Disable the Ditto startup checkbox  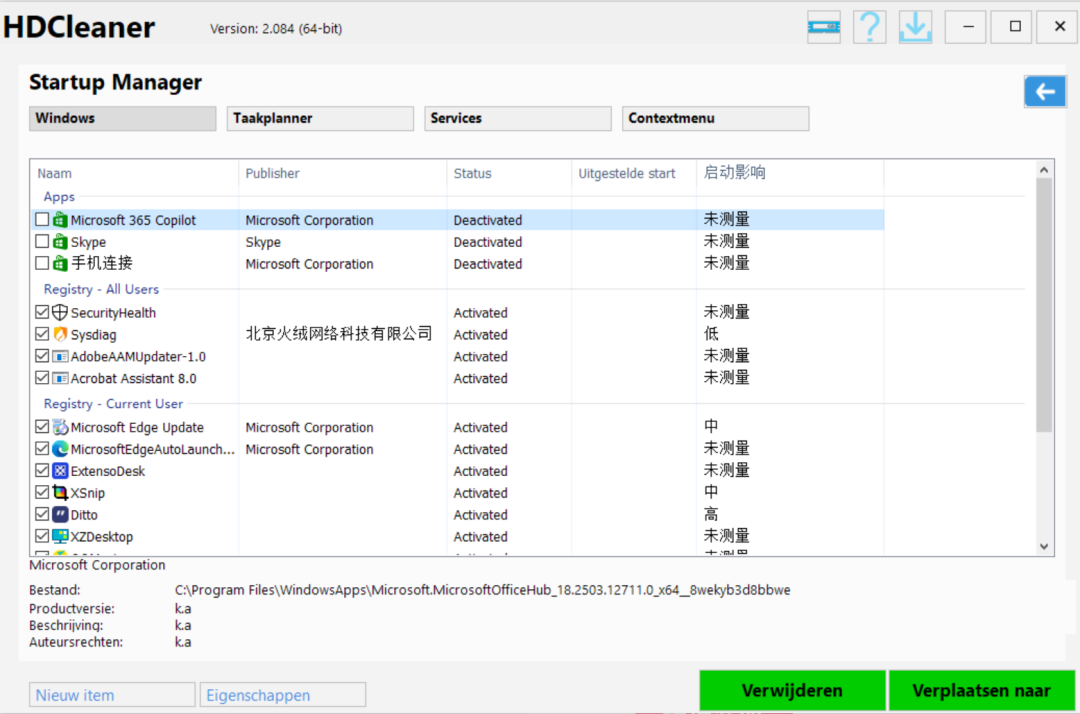[x=42, y=514]
